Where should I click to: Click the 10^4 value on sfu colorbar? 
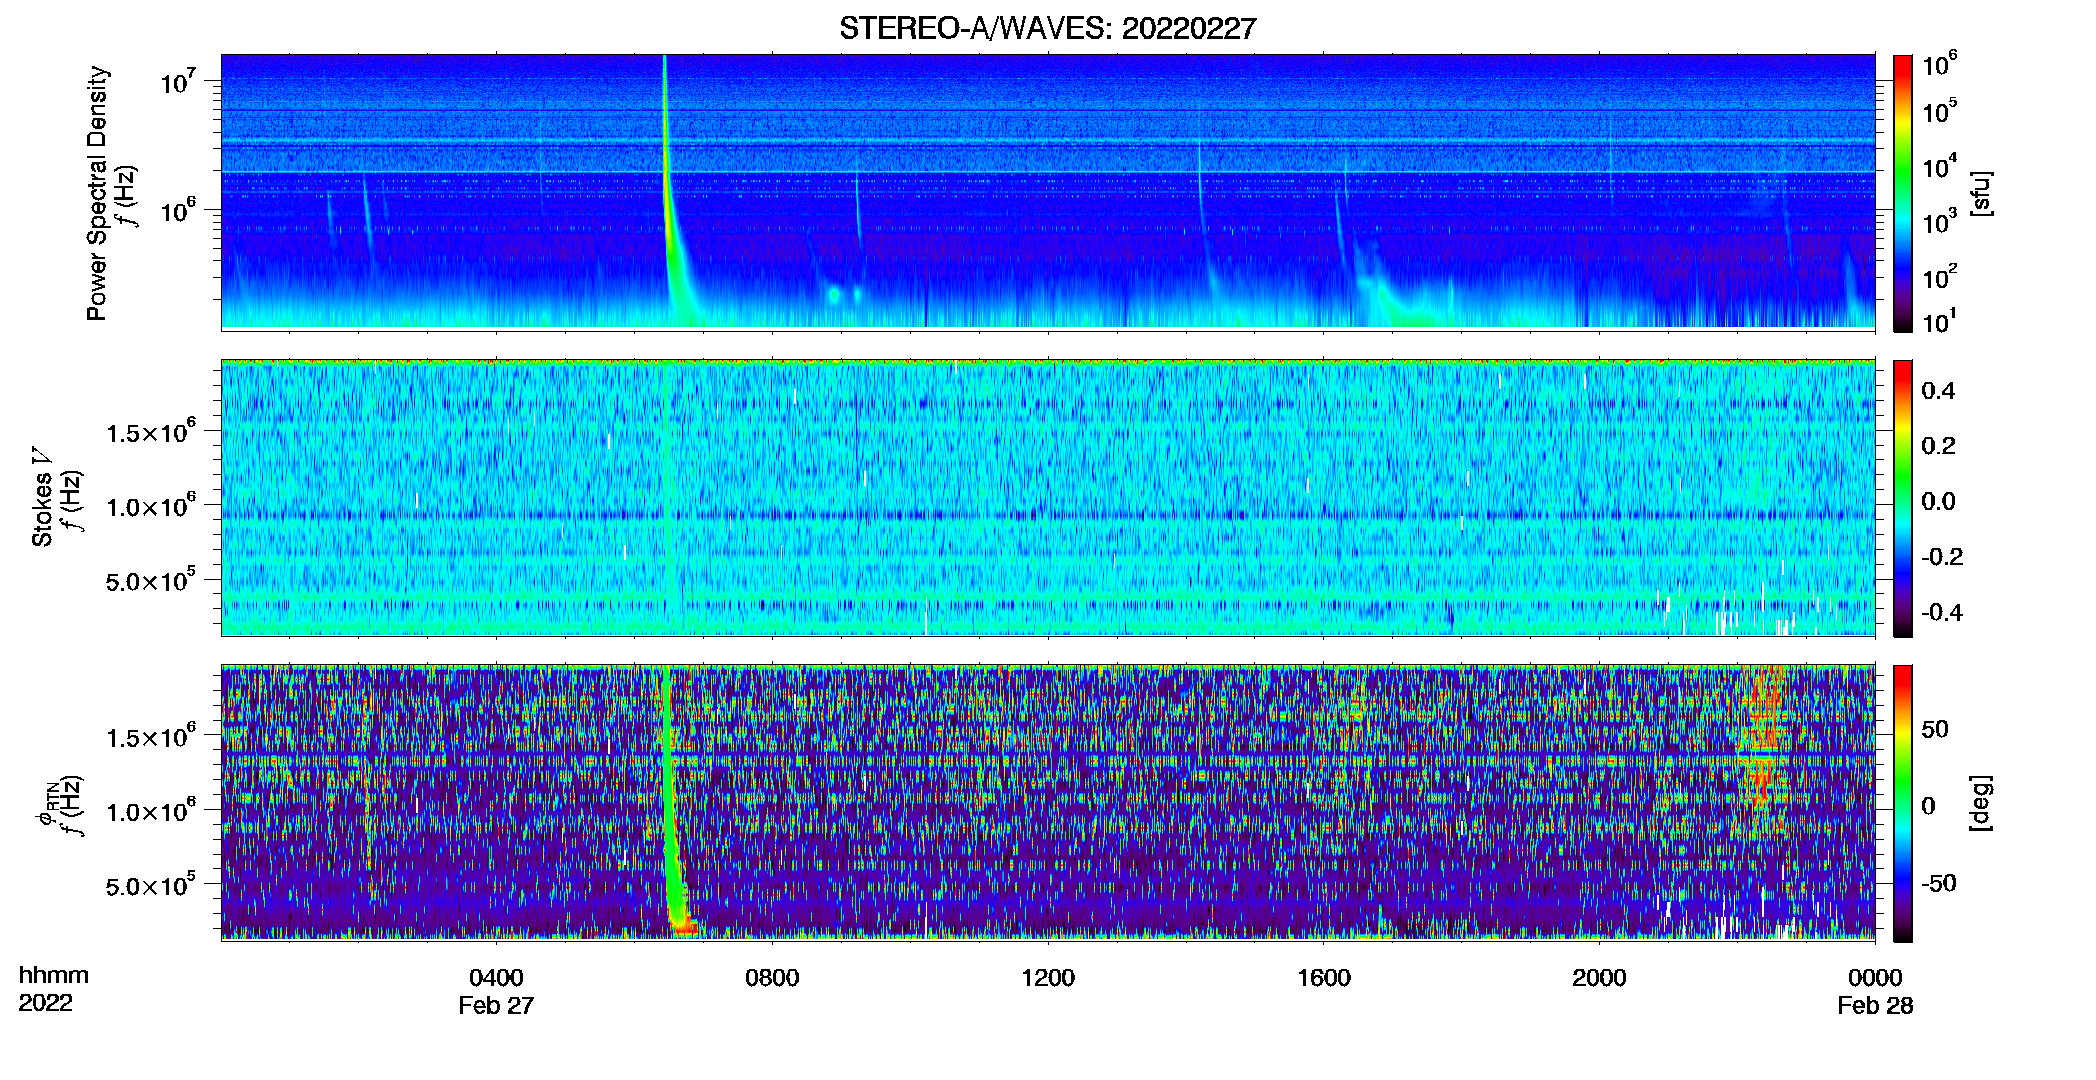[1940, 167]
